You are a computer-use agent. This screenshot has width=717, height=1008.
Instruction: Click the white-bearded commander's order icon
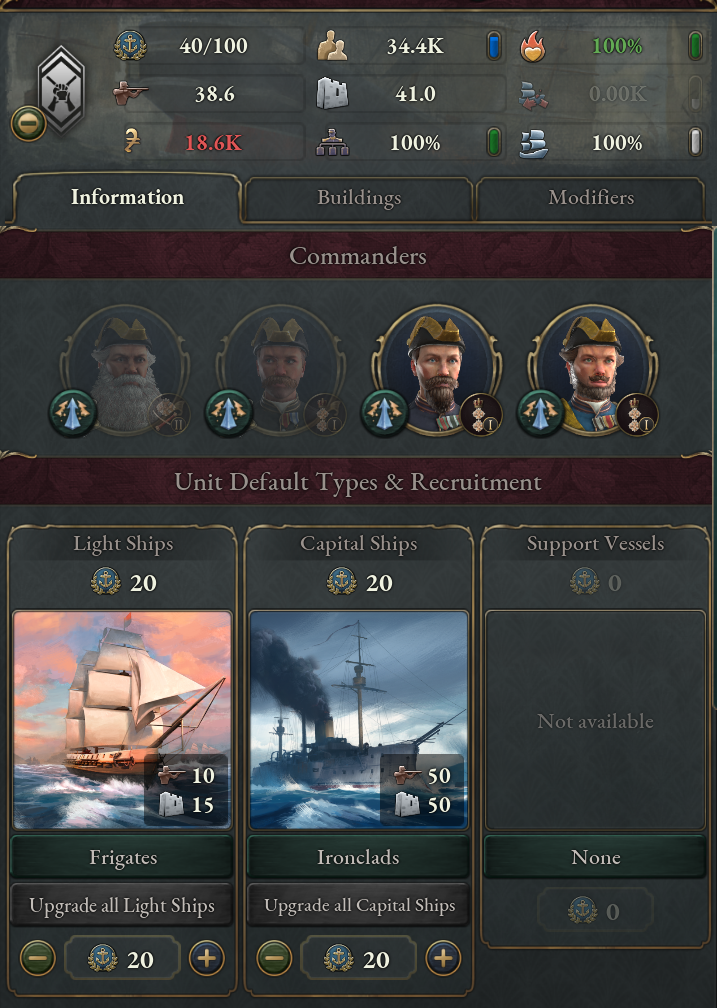[73, 413]
